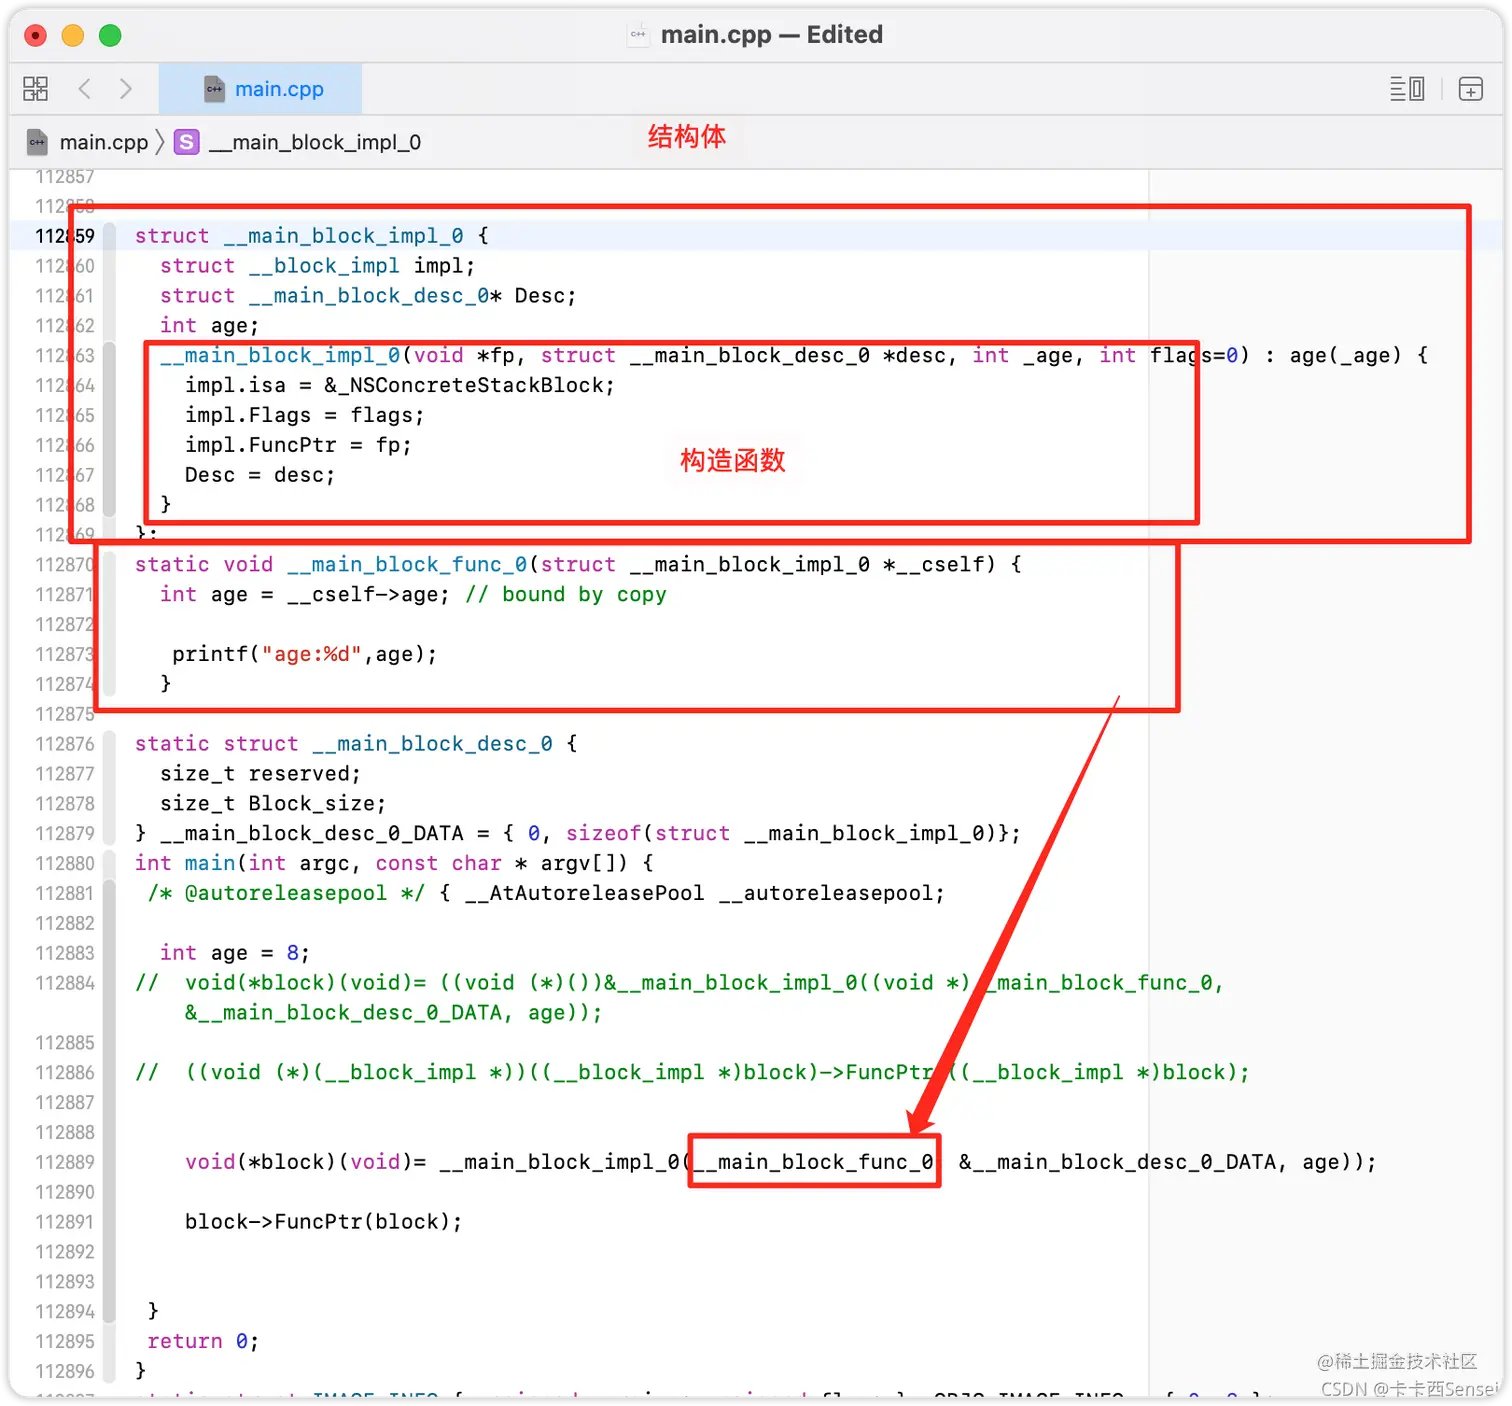This screenshot has width=1512, height=1406.
Task: Select the main.cpp editor tab
Action: tap(261, 89)
